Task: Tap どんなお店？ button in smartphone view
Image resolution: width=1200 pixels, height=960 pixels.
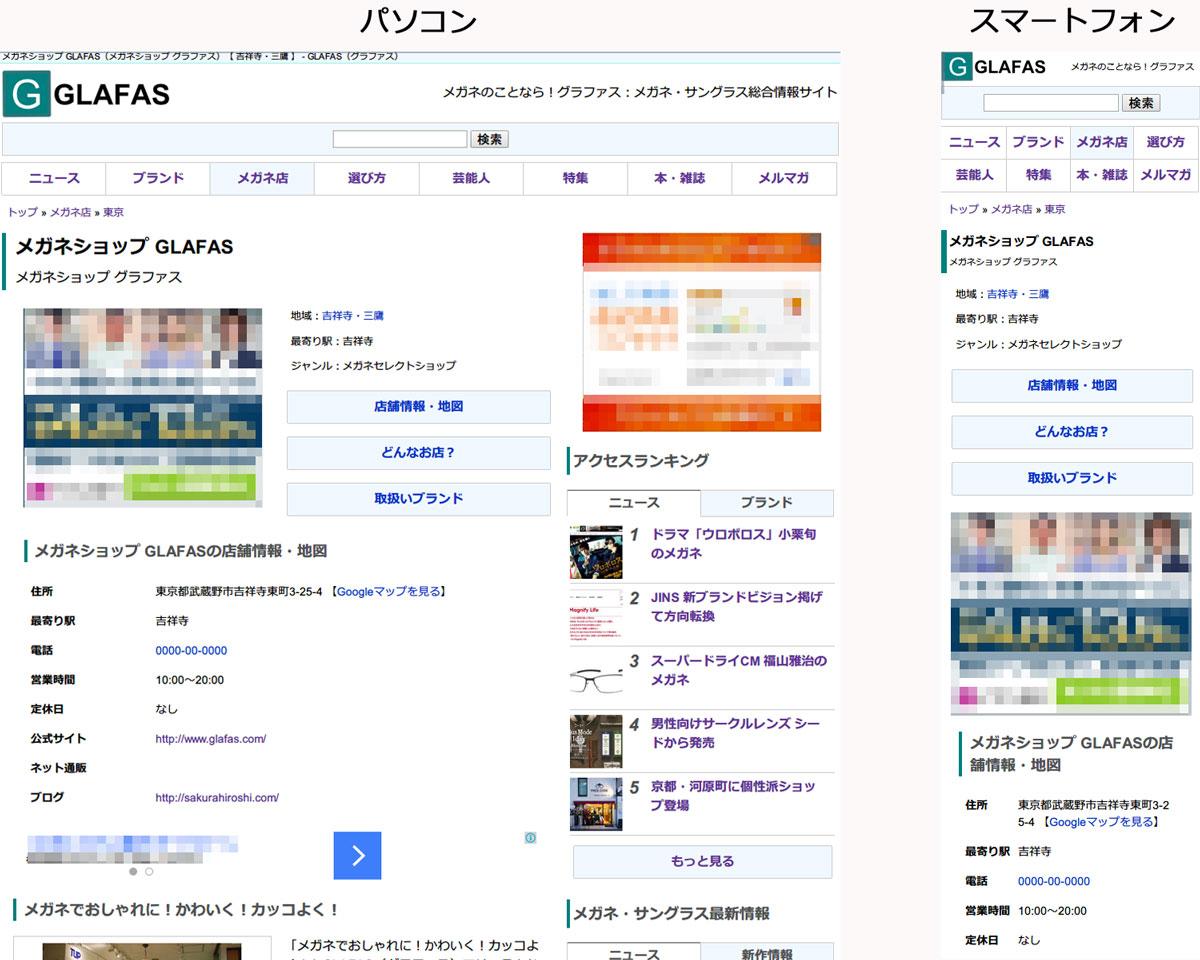Action: click(x=1072, y=432)
